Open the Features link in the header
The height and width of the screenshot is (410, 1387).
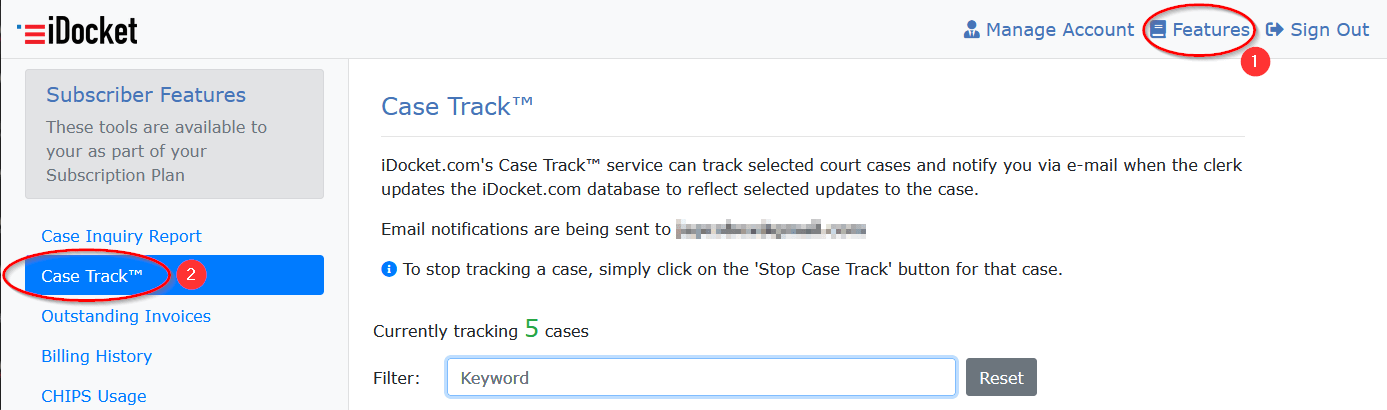(1210, 30)
